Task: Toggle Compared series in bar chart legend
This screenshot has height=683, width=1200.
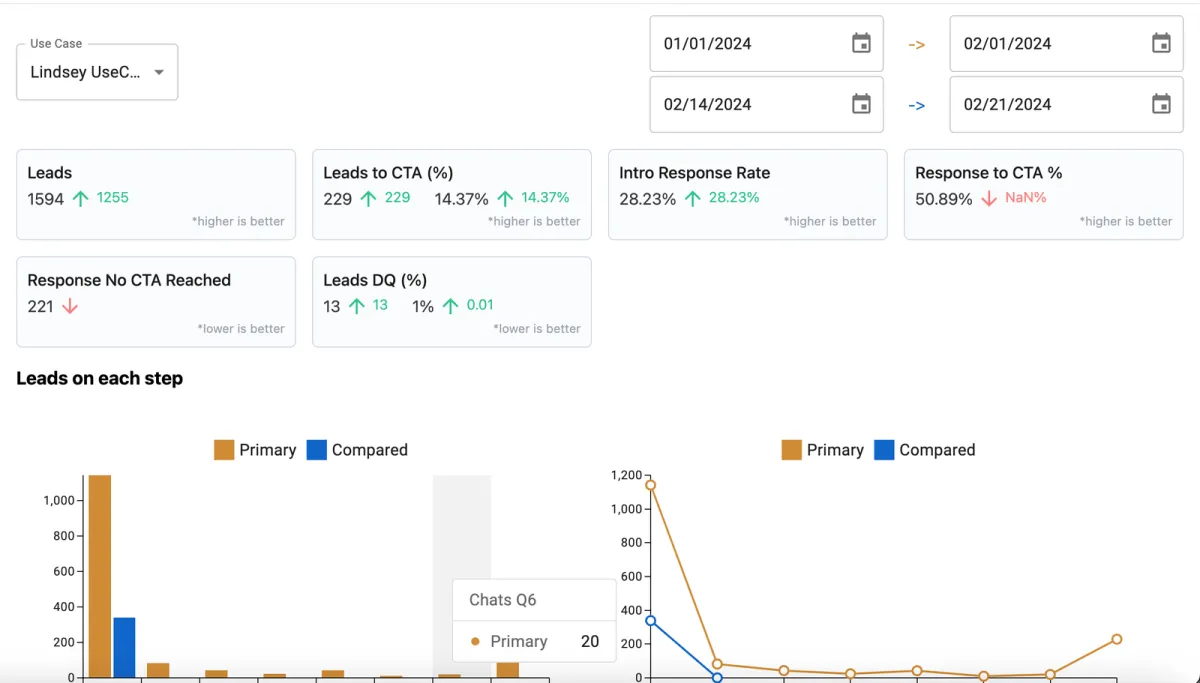Action: pos(357,450)
